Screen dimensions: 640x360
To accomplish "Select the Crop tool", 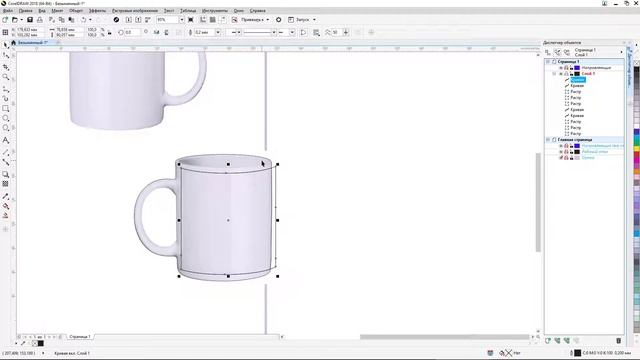I will [x=6, y=67].
